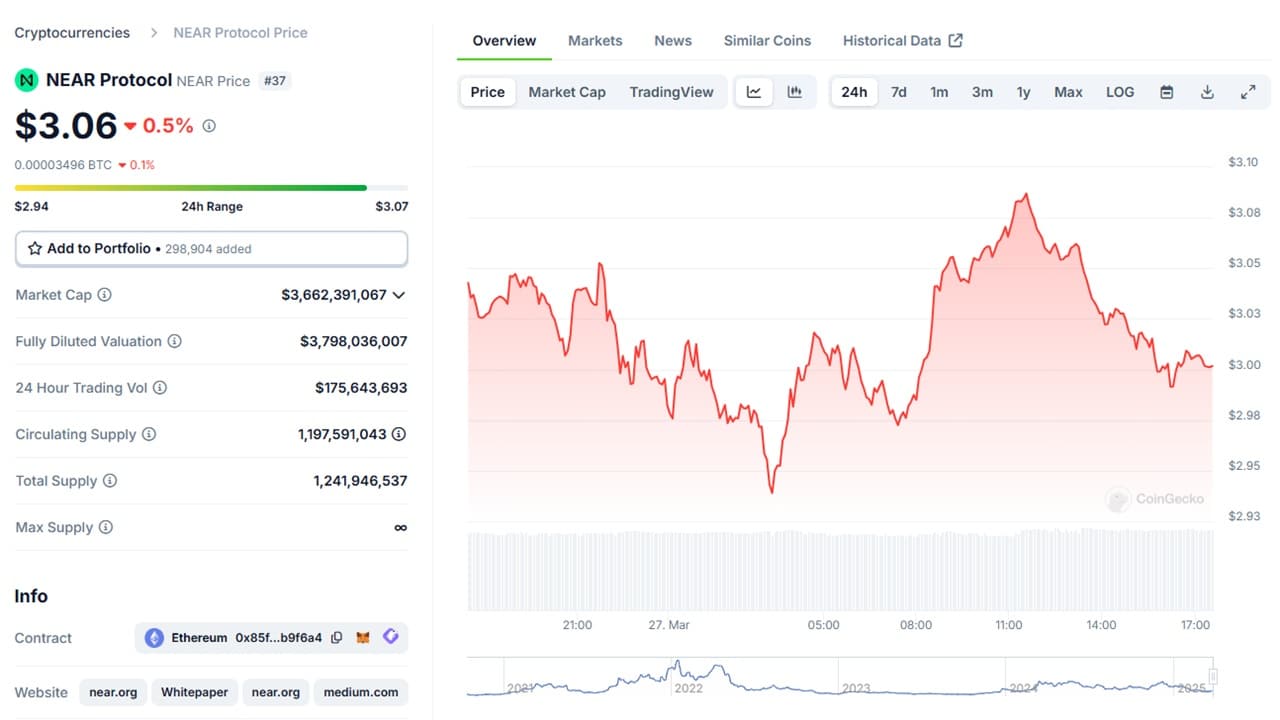Click the 24h Range progress bar

point(211,187)
